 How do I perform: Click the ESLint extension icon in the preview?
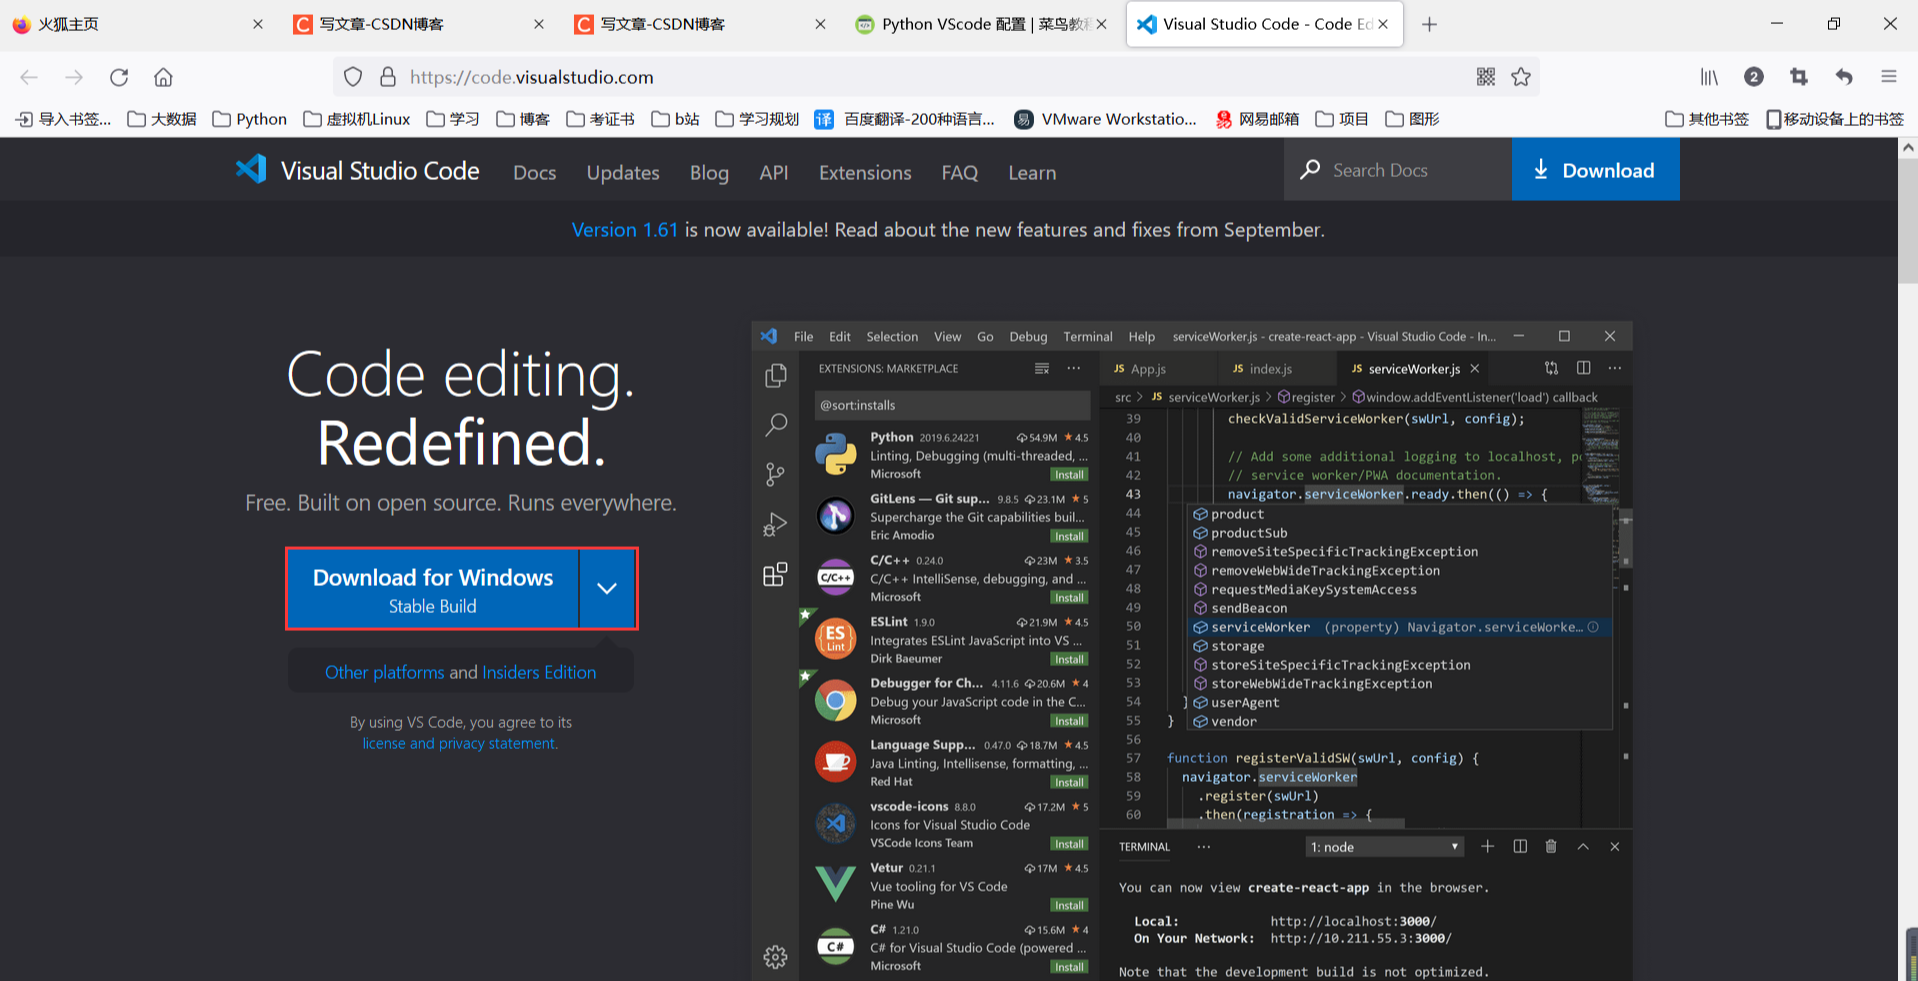tap(835, 639)
